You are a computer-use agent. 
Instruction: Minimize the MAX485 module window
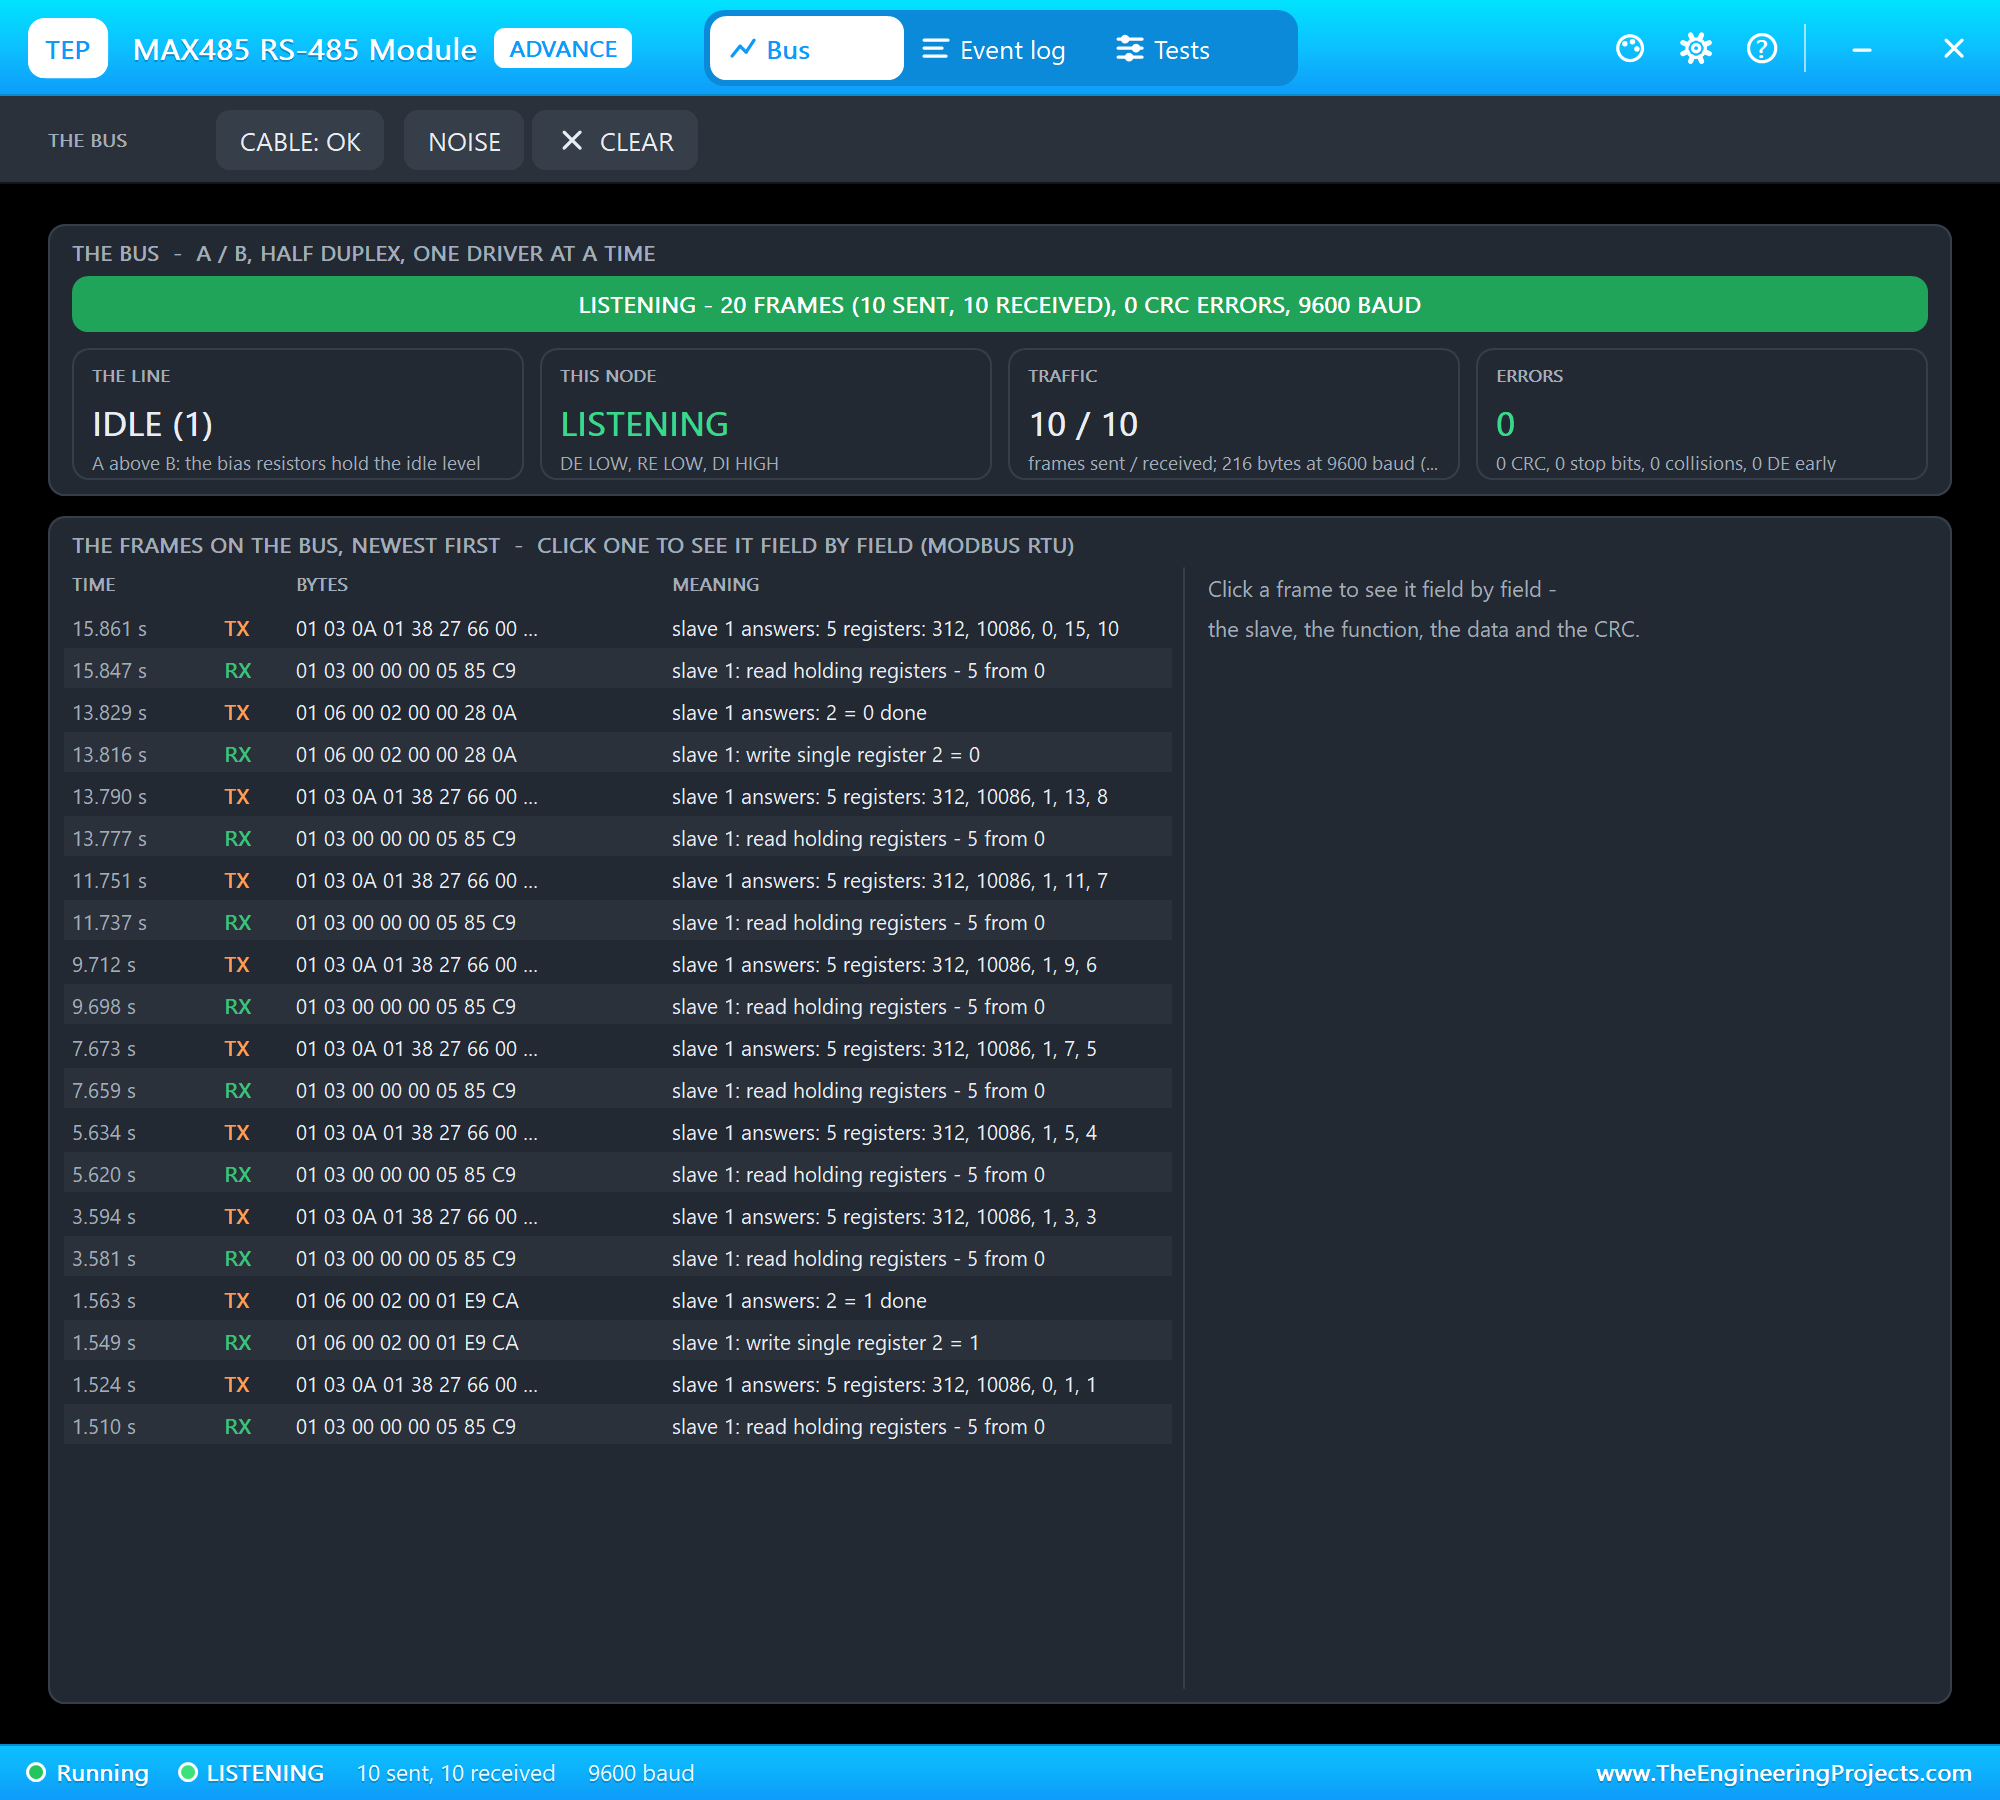(1862, 48)
